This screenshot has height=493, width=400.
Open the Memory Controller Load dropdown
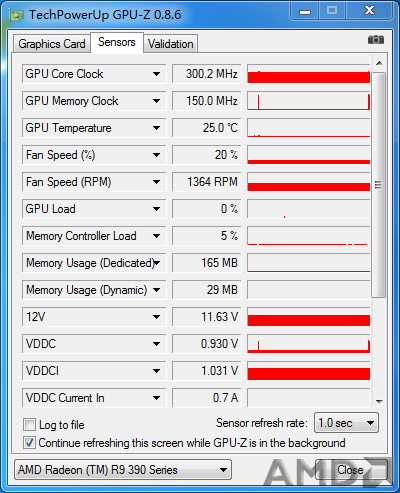[156, 236]
